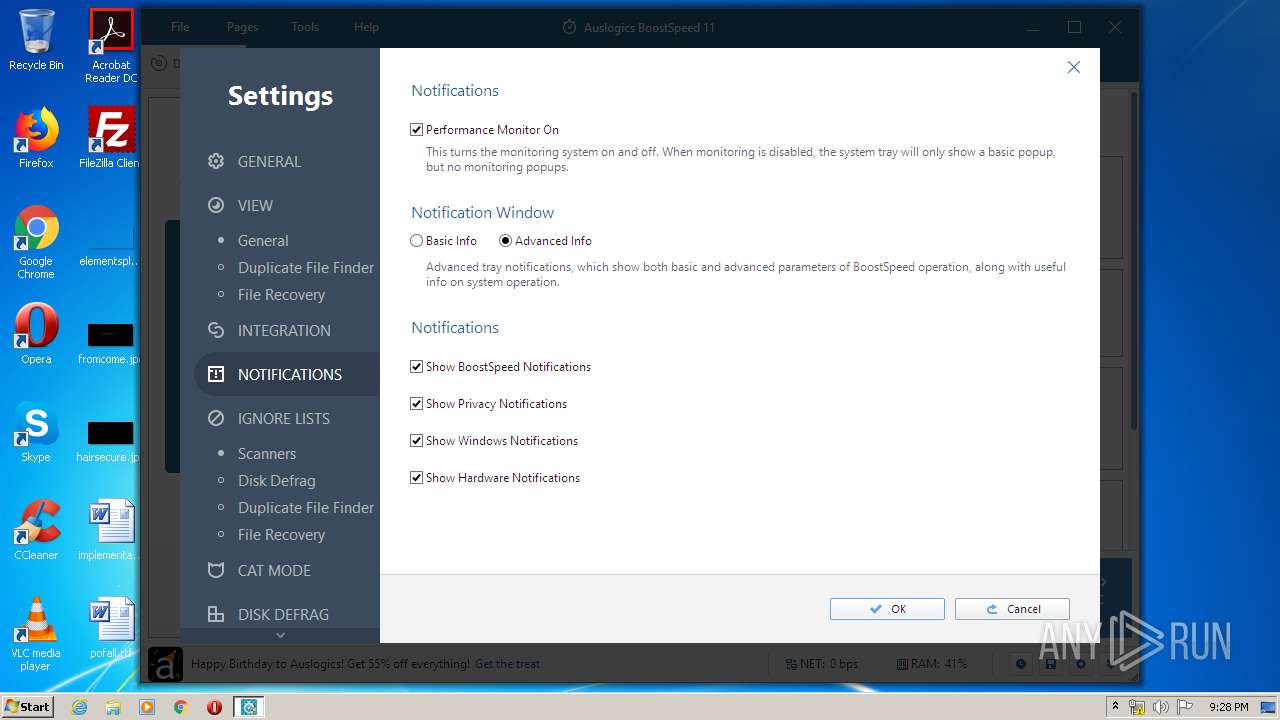Open the INTEGRATION settings category

point(284,330)
